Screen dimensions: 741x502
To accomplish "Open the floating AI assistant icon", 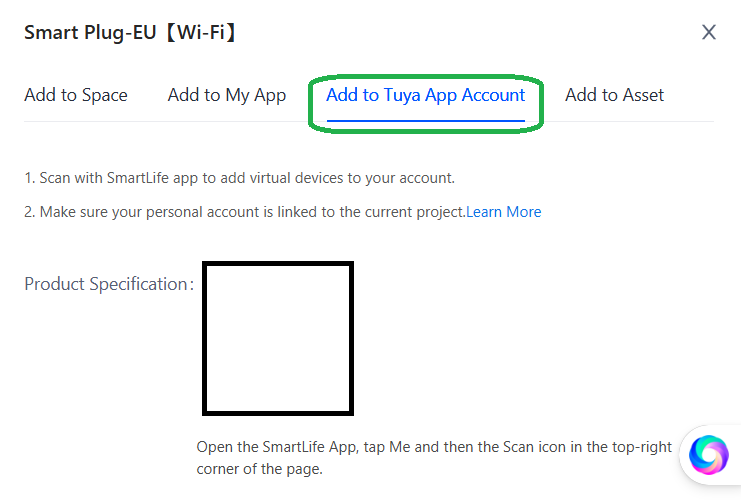I will (x=709, y=455).
